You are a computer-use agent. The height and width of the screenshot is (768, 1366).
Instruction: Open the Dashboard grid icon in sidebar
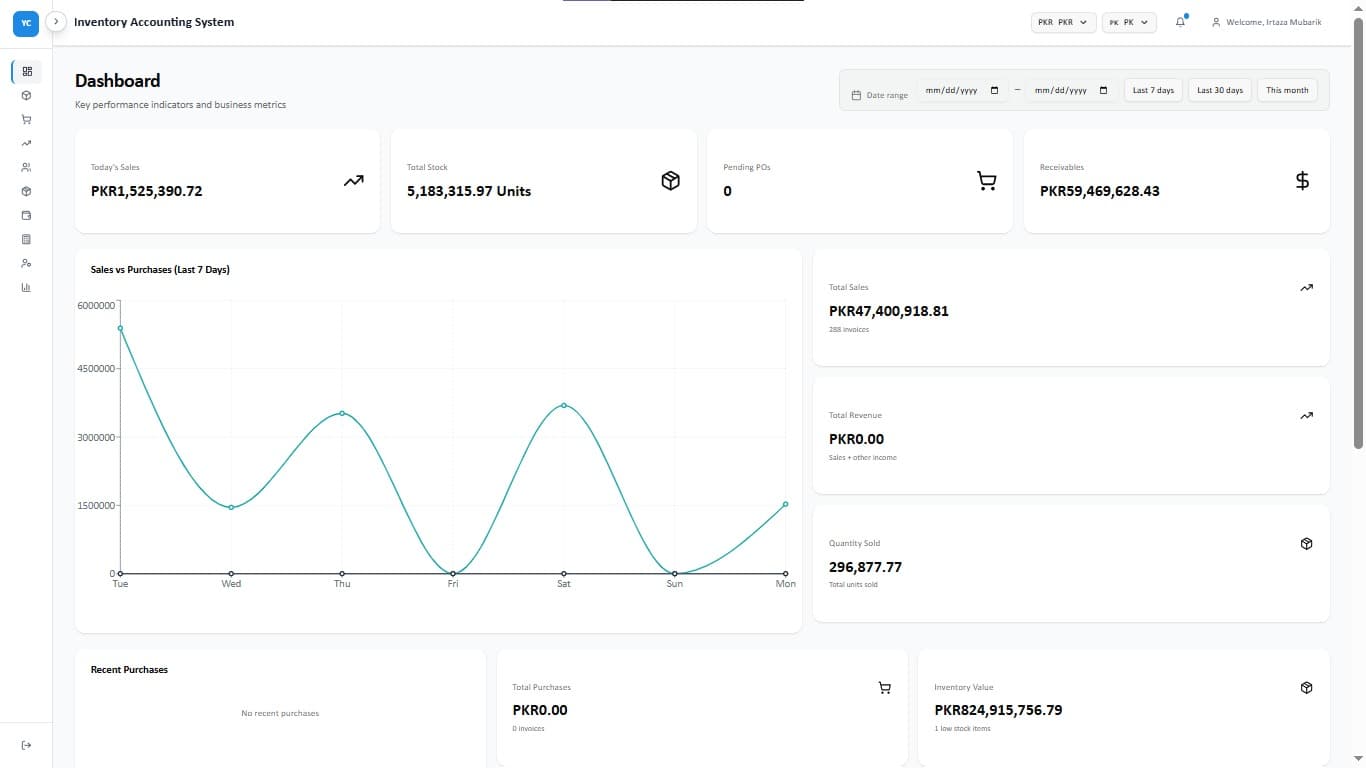[27, 71]
